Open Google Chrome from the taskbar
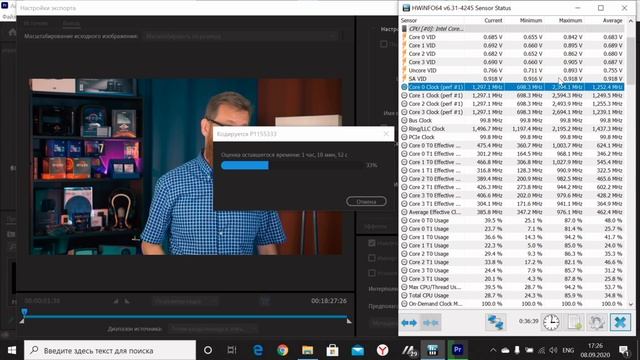The width and height of the screenshot is (640, 360). pyautogui.click(x=282, y=350)
